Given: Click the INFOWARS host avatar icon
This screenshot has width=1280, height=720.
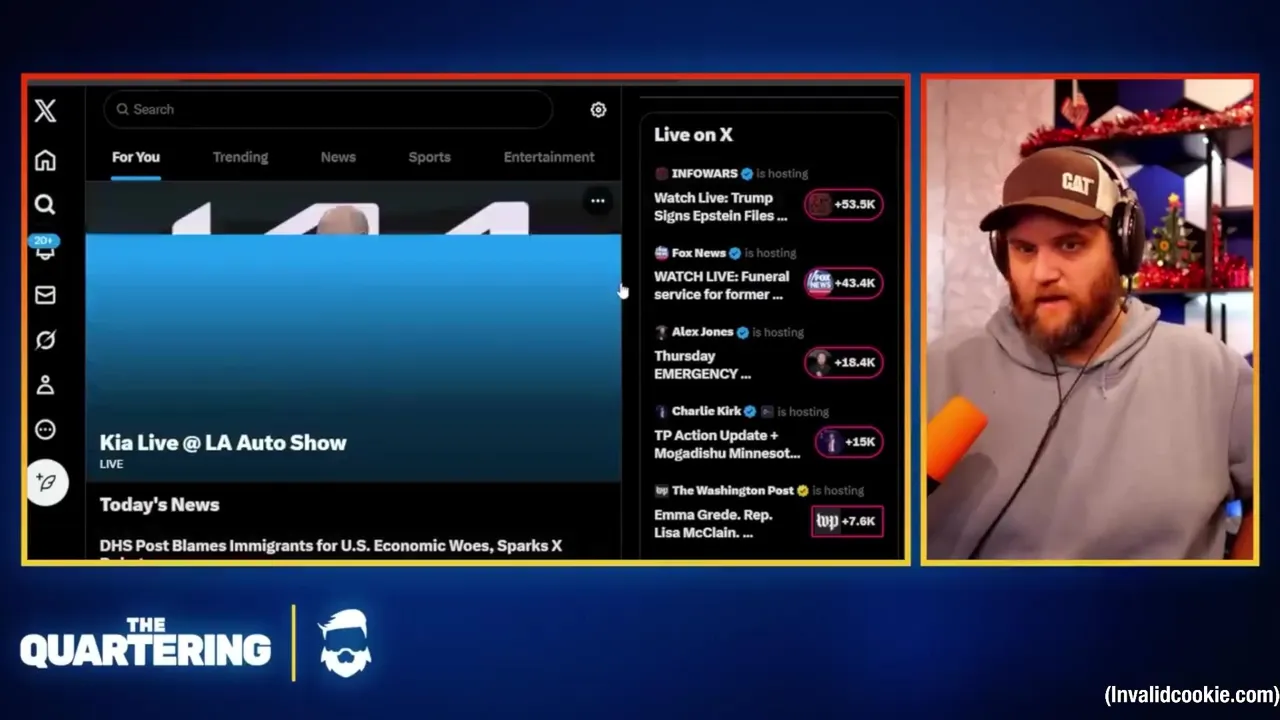Looking at the screenshot, I should coord(661,173).
